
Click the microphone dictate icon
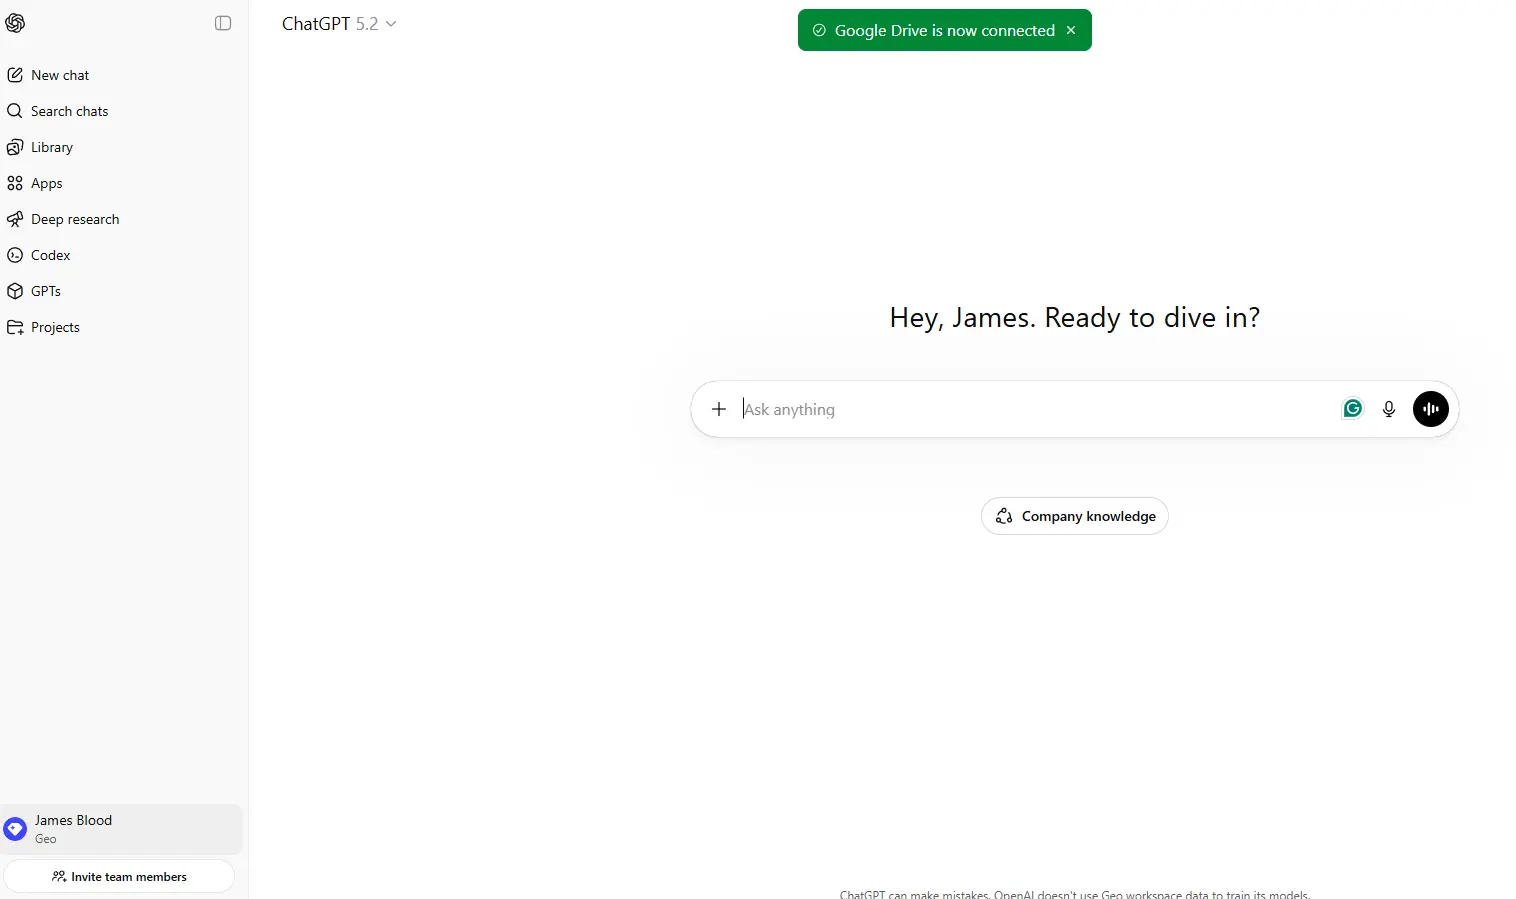1389,409
